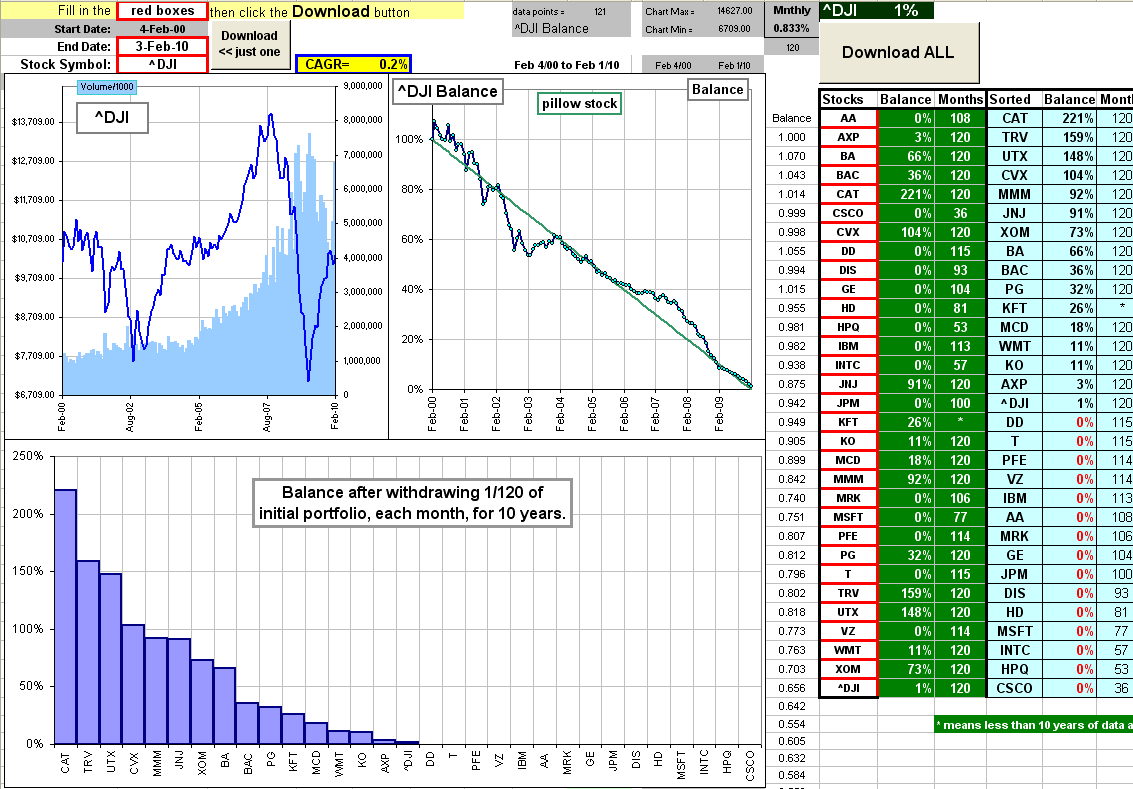Click TRV's 159% balance in Stocks table
Viewport: 1133px width, 789px height.
click(x=906, y=593)
